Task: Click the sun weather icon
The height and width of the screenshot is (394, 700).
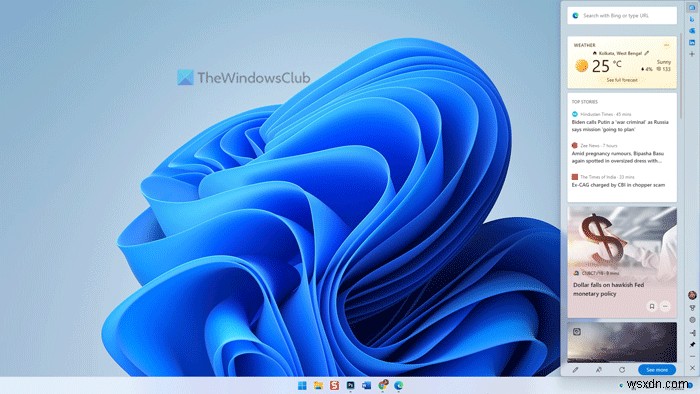Action: pyautogui.click(x=581, y=66)
